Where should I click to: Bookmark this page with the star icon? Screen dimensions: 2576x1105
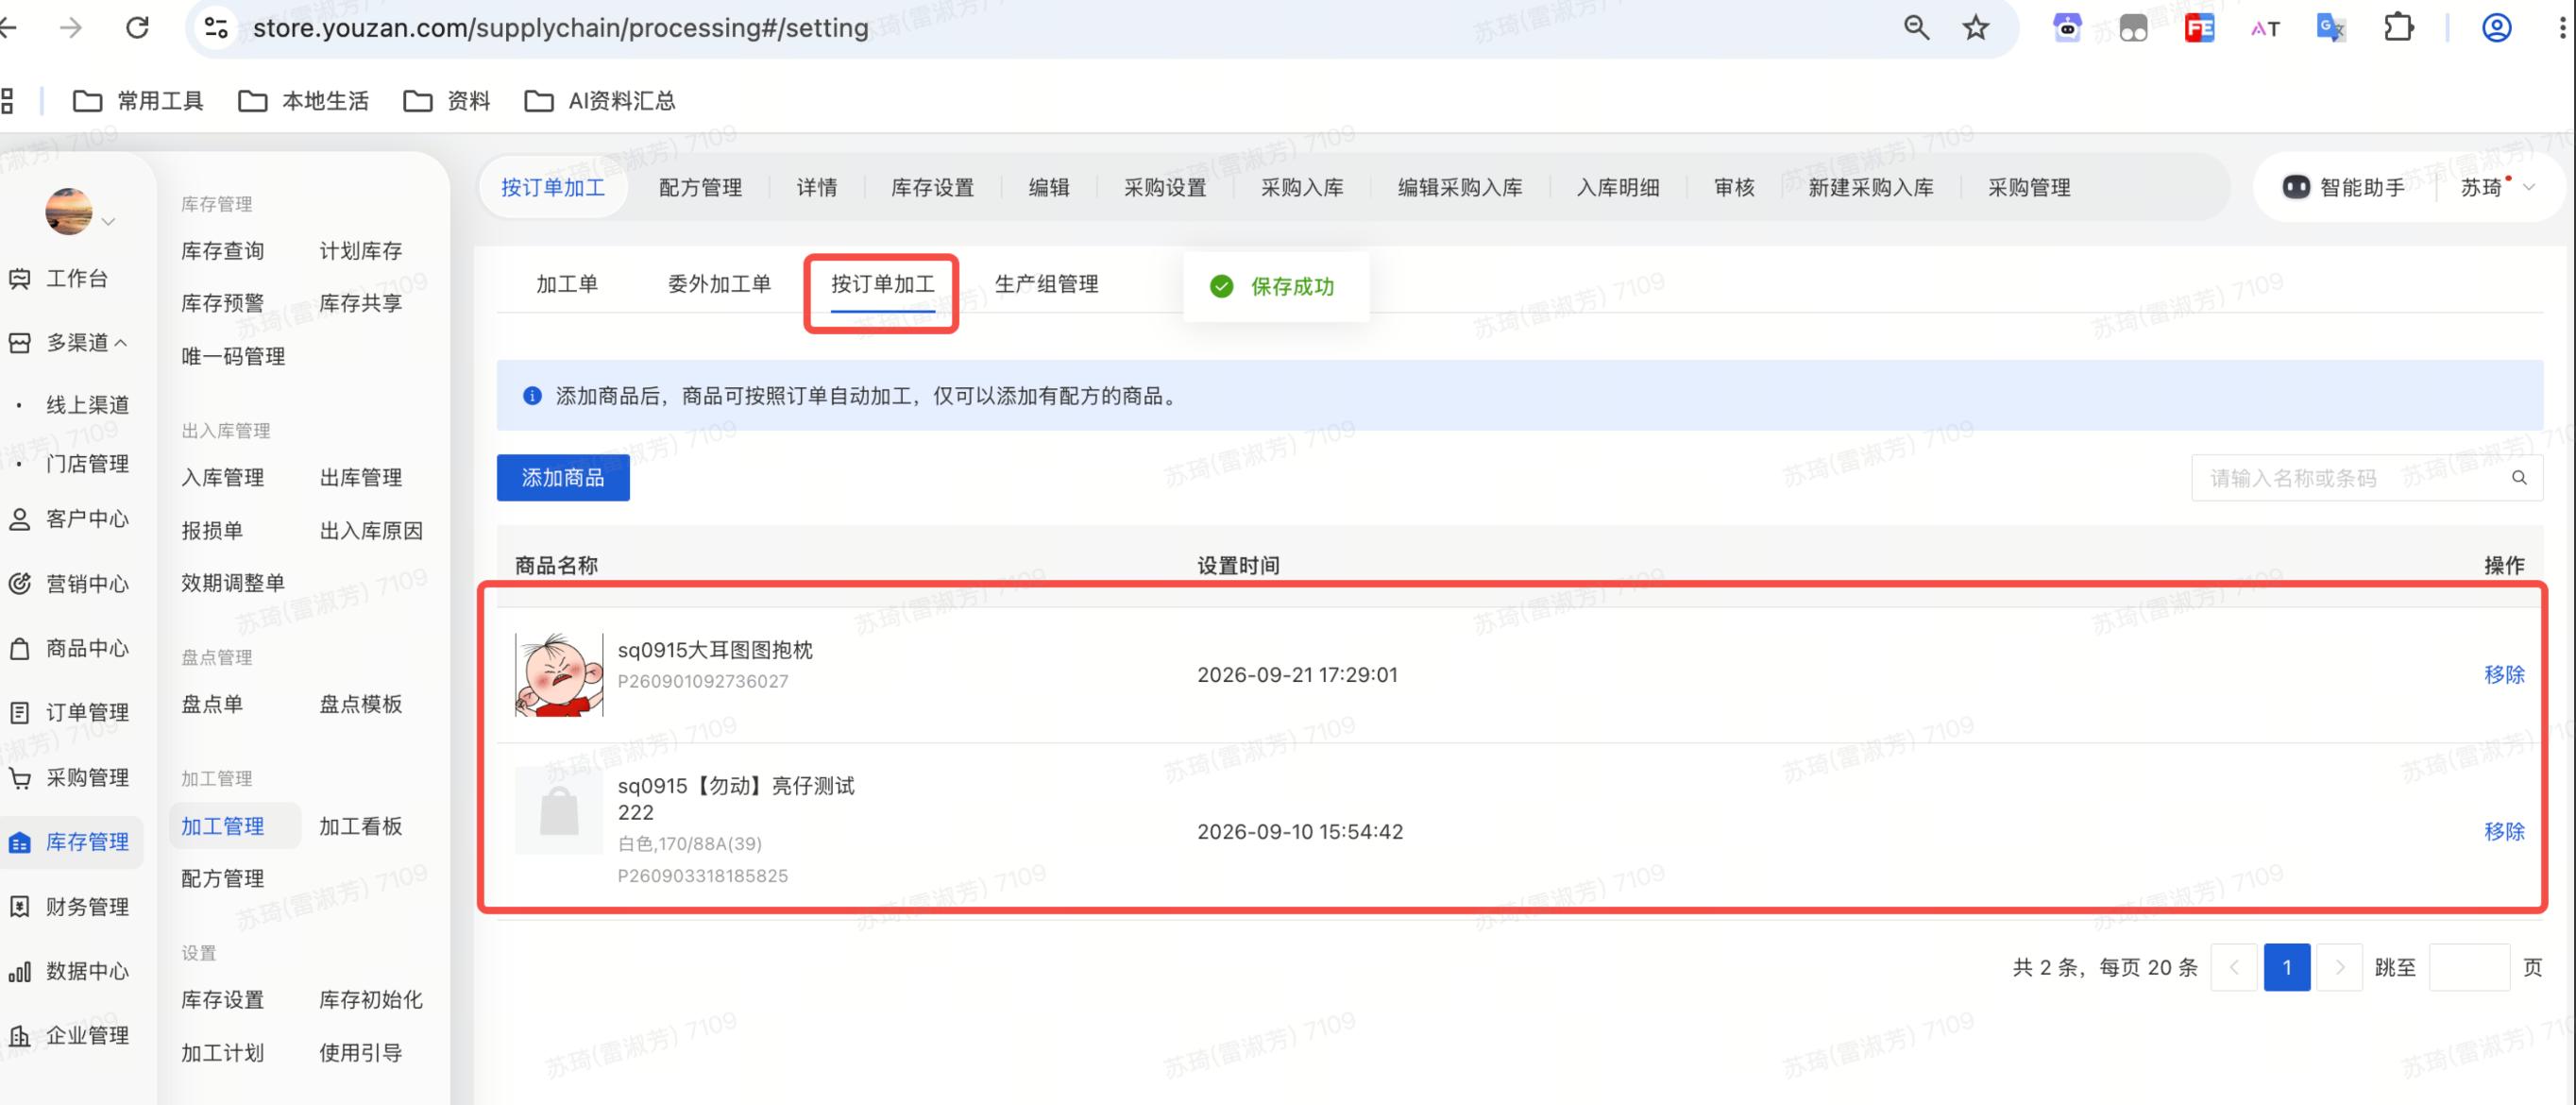pyautogui.click(x=1975, y=27)
